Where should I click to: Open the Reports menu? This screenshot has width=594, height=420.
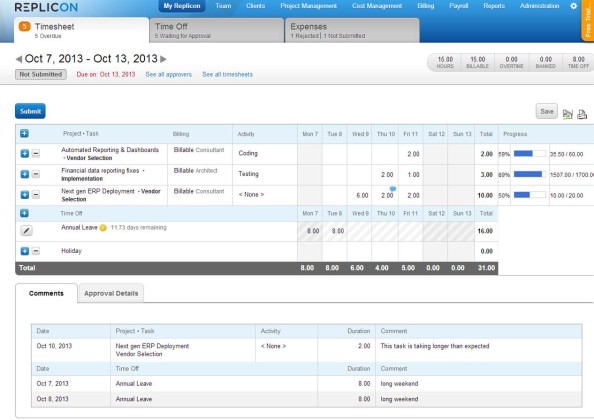coord(494,6)
